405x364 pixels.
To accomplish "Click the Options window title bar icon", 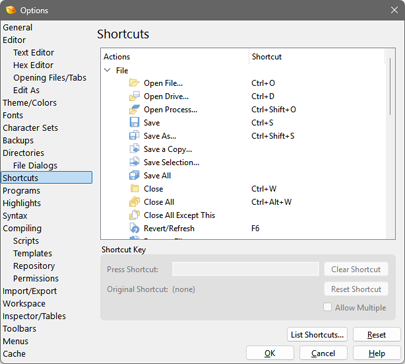I will click(x=11, y=10).
